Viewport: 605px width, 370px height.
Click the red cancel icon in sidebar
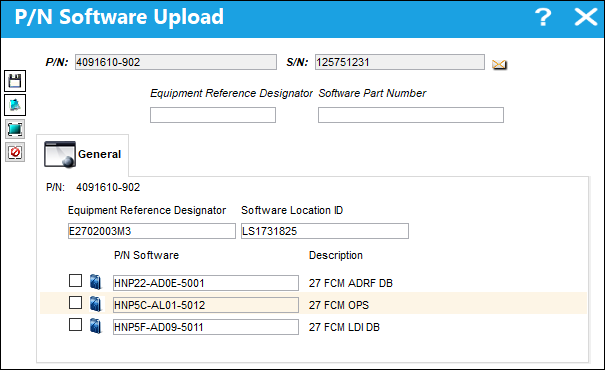point(15,152)
